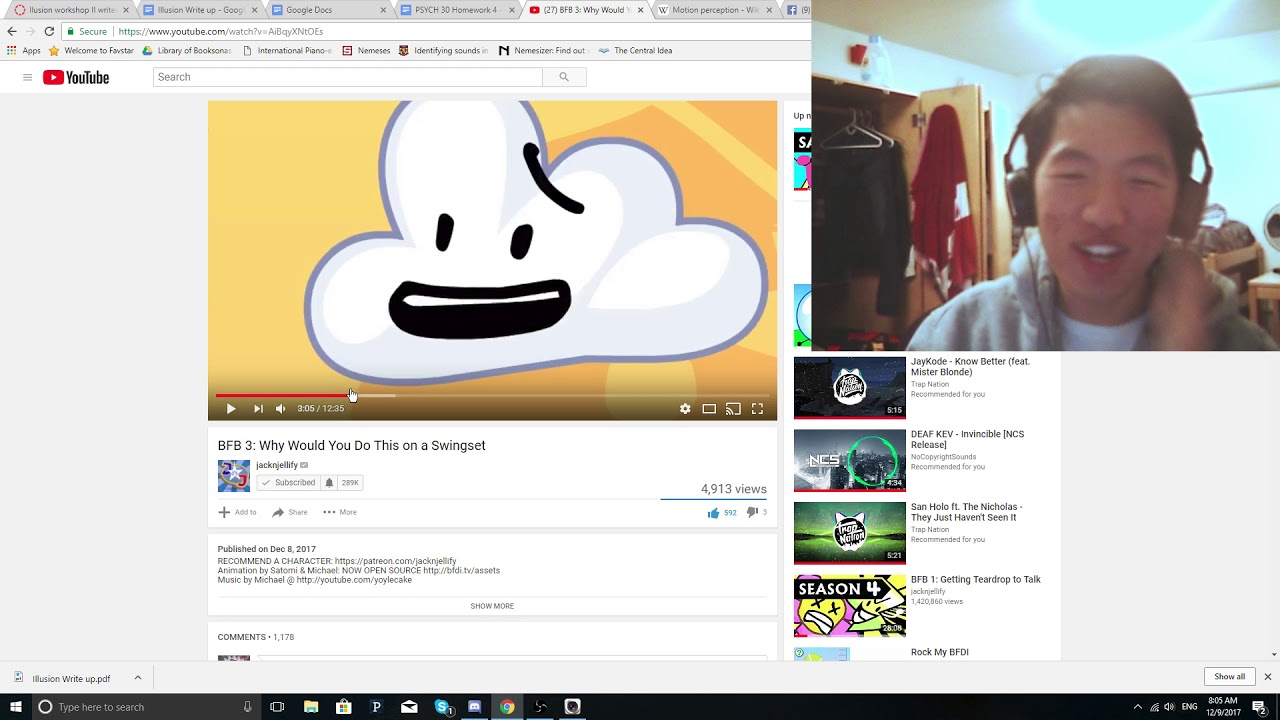Open the Apps bookmark shortcut
The image size is (1280, 720).
click(x=24, y=50)
